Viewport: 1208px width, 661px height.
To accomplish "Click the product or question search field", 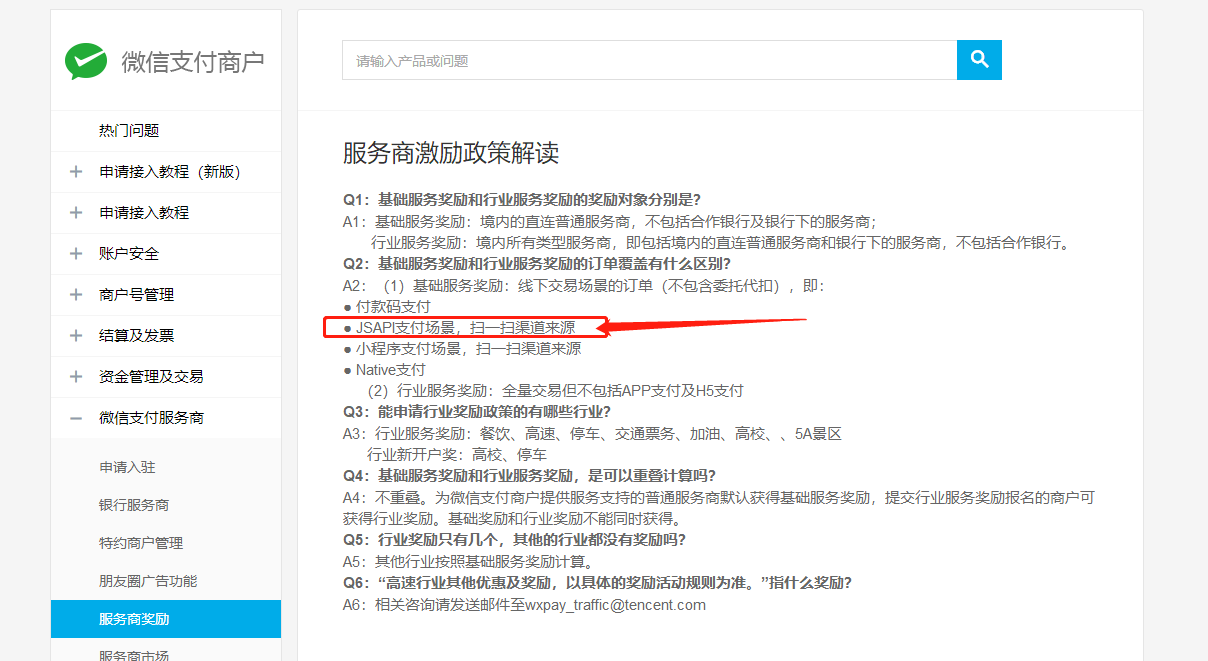I will click(649, 60).
